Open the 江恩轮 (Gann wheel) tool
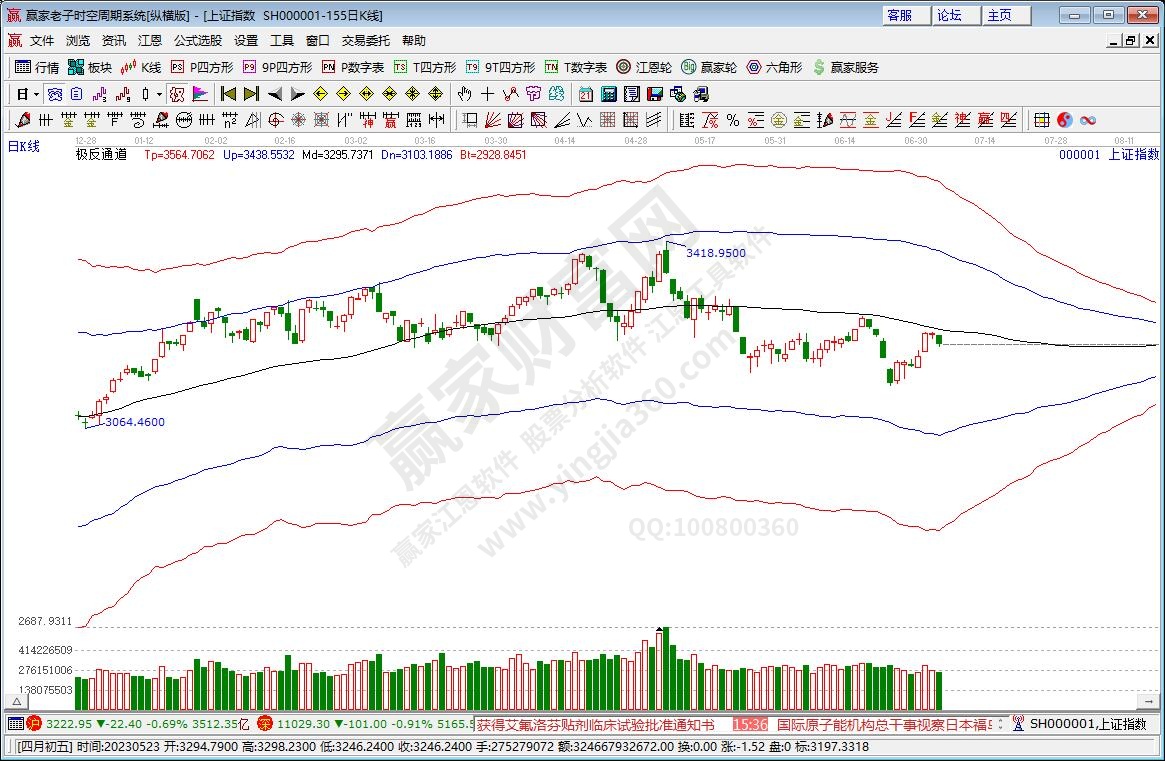 [x=644, y=67]
